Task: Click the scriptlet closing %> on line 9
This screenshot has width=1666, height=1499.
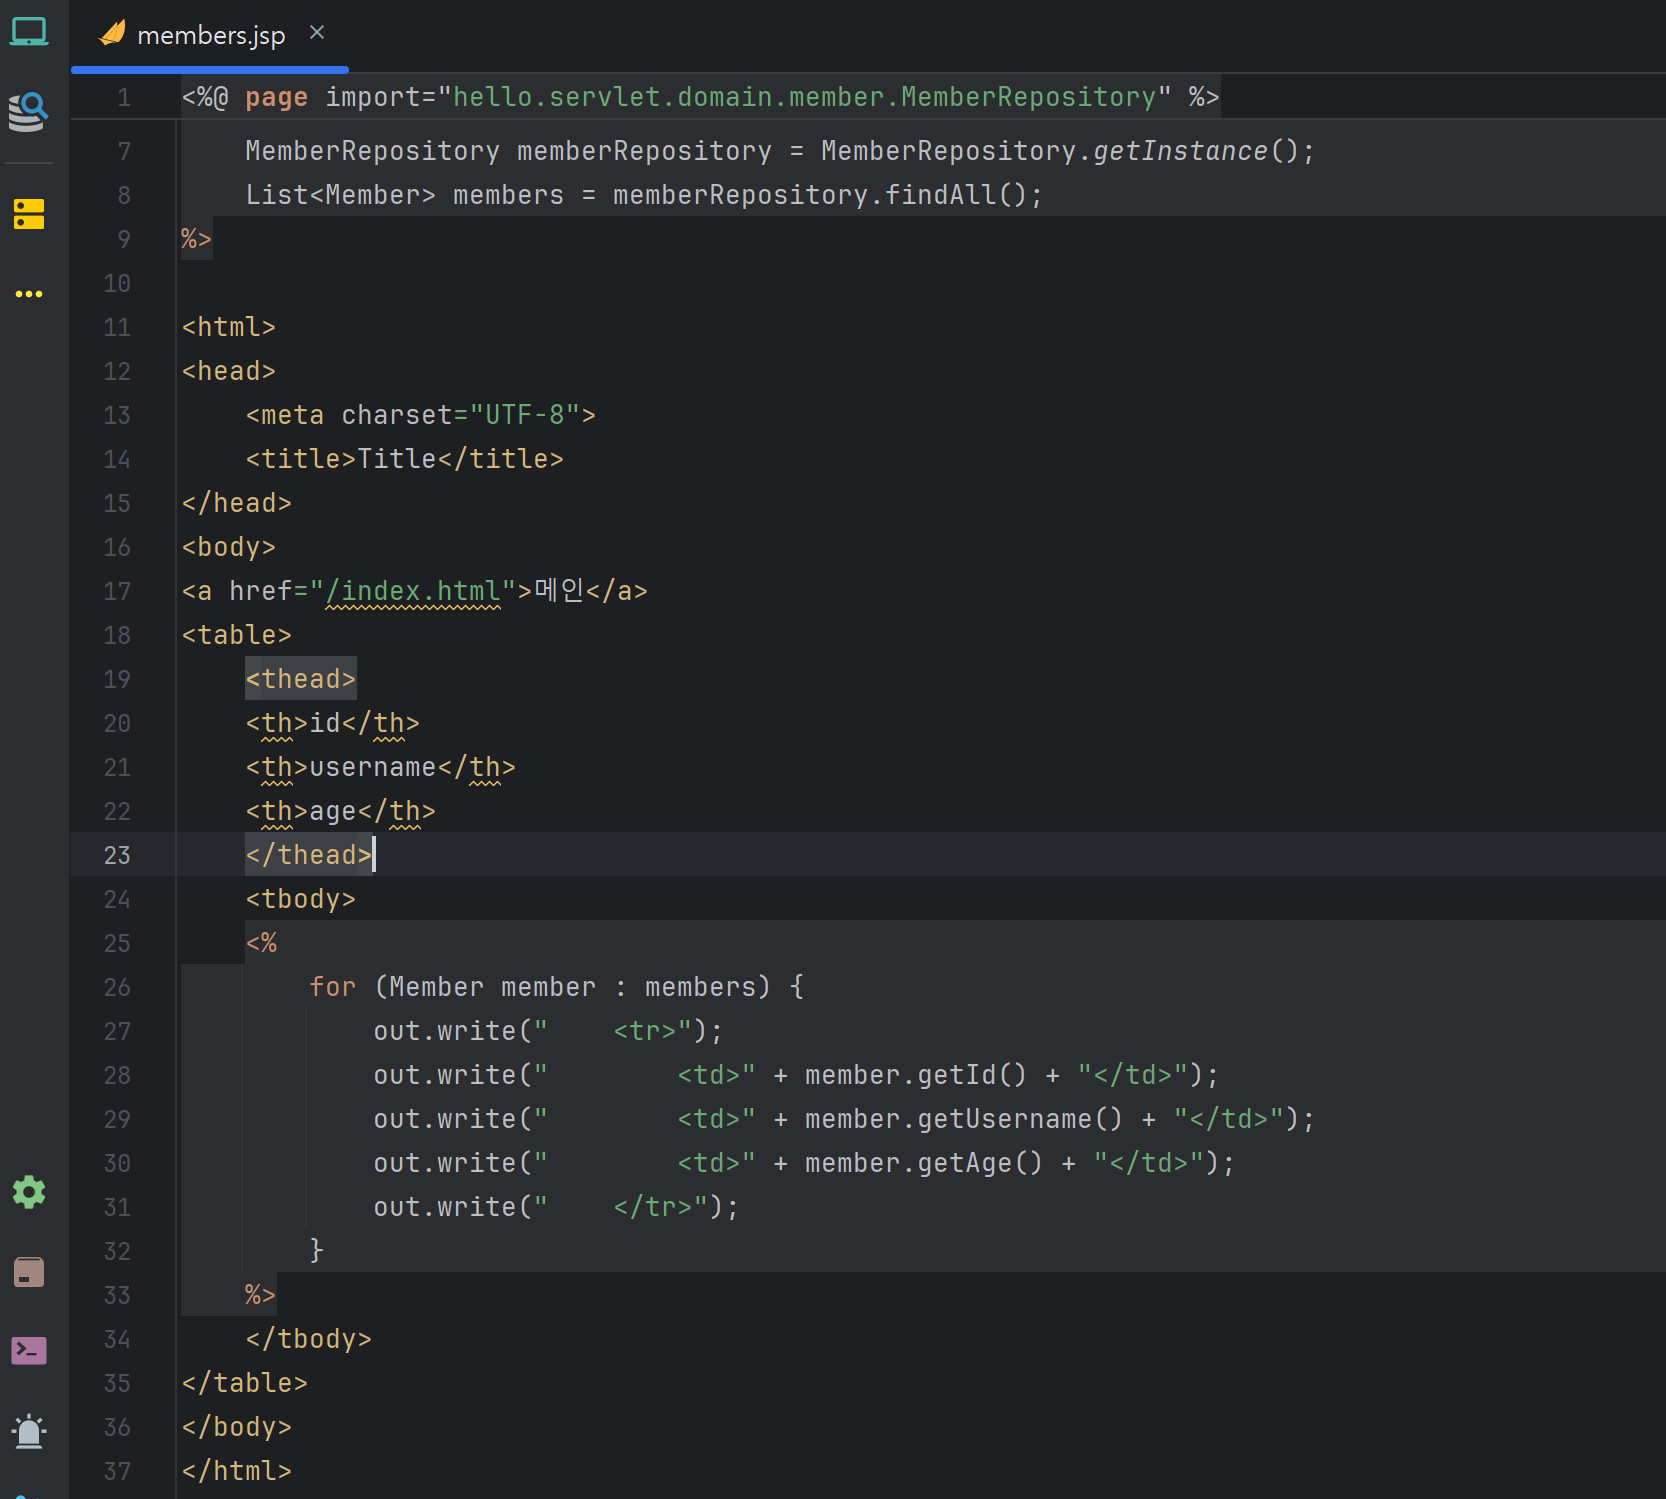Action: [196, 239]
